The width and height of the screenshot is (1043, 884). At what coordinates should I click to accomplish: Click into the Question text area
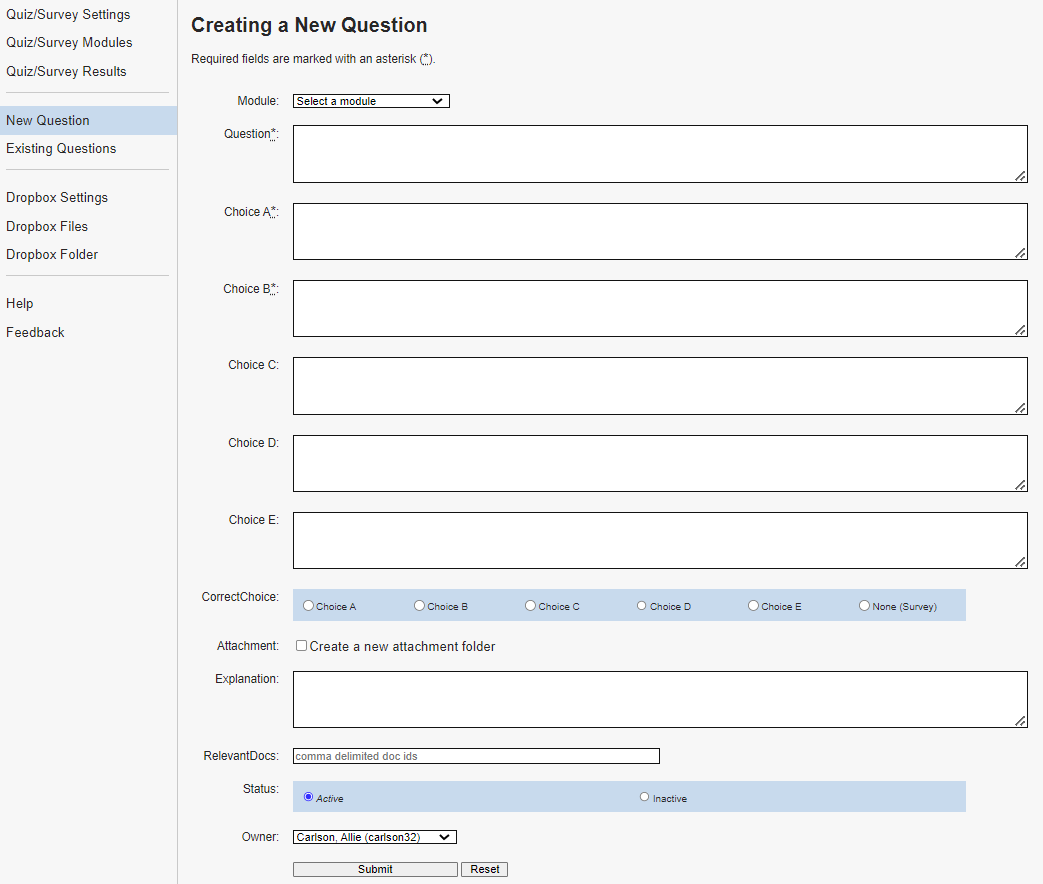[660, 154]
